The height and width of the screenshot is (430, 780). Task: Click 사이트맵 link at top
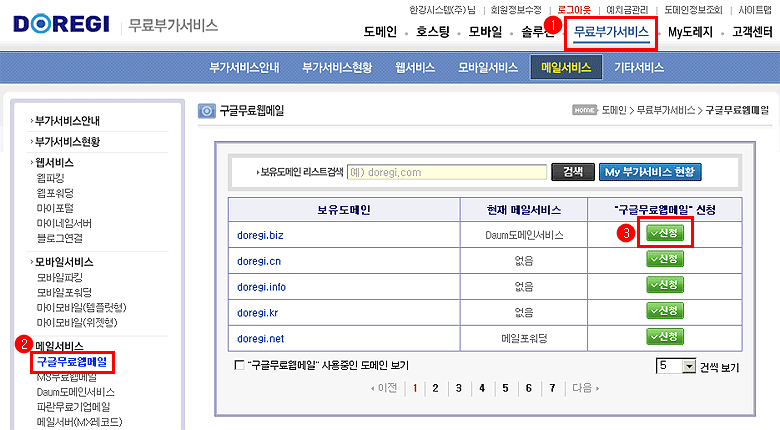[x=755, y=10]
